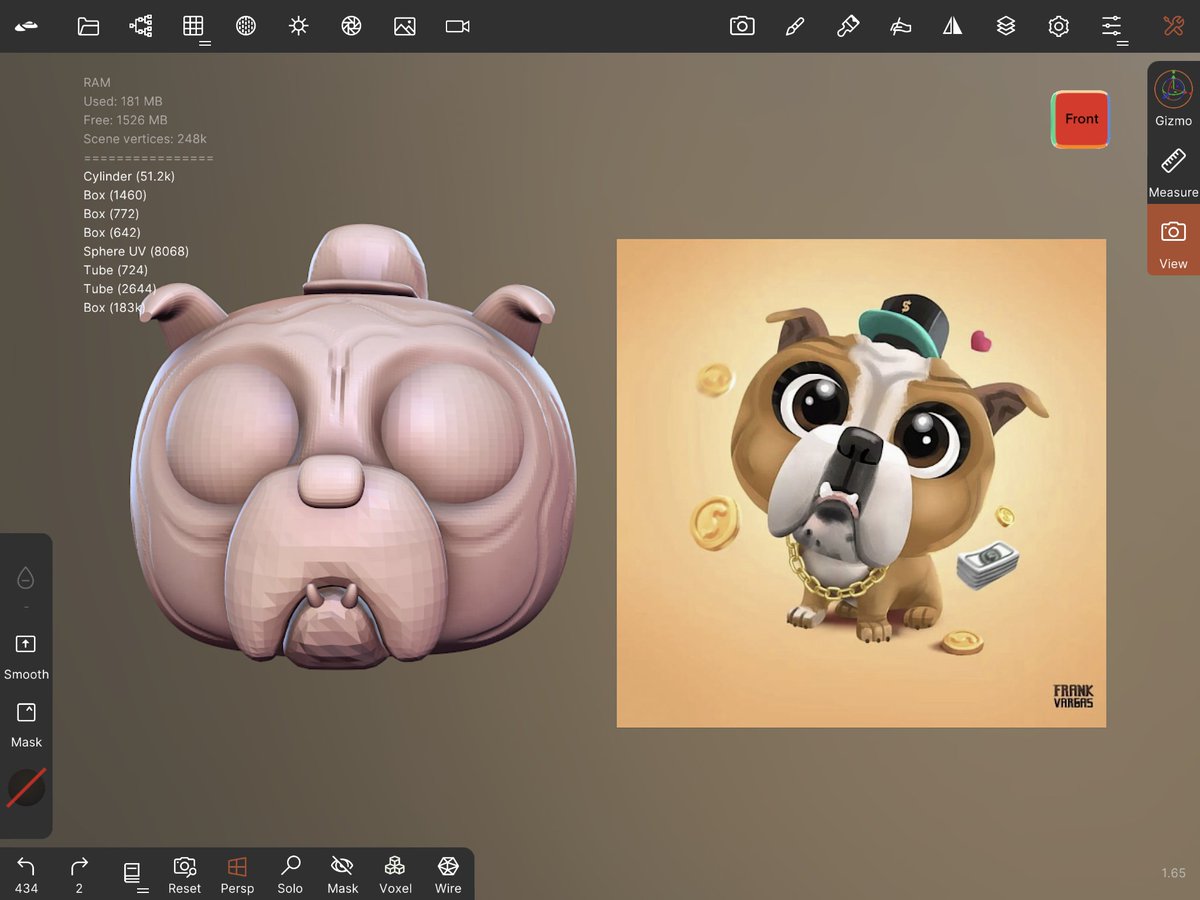Click the Box (772) entry
This screenshot has height=900, width=1200.
[x=111, y=214]
